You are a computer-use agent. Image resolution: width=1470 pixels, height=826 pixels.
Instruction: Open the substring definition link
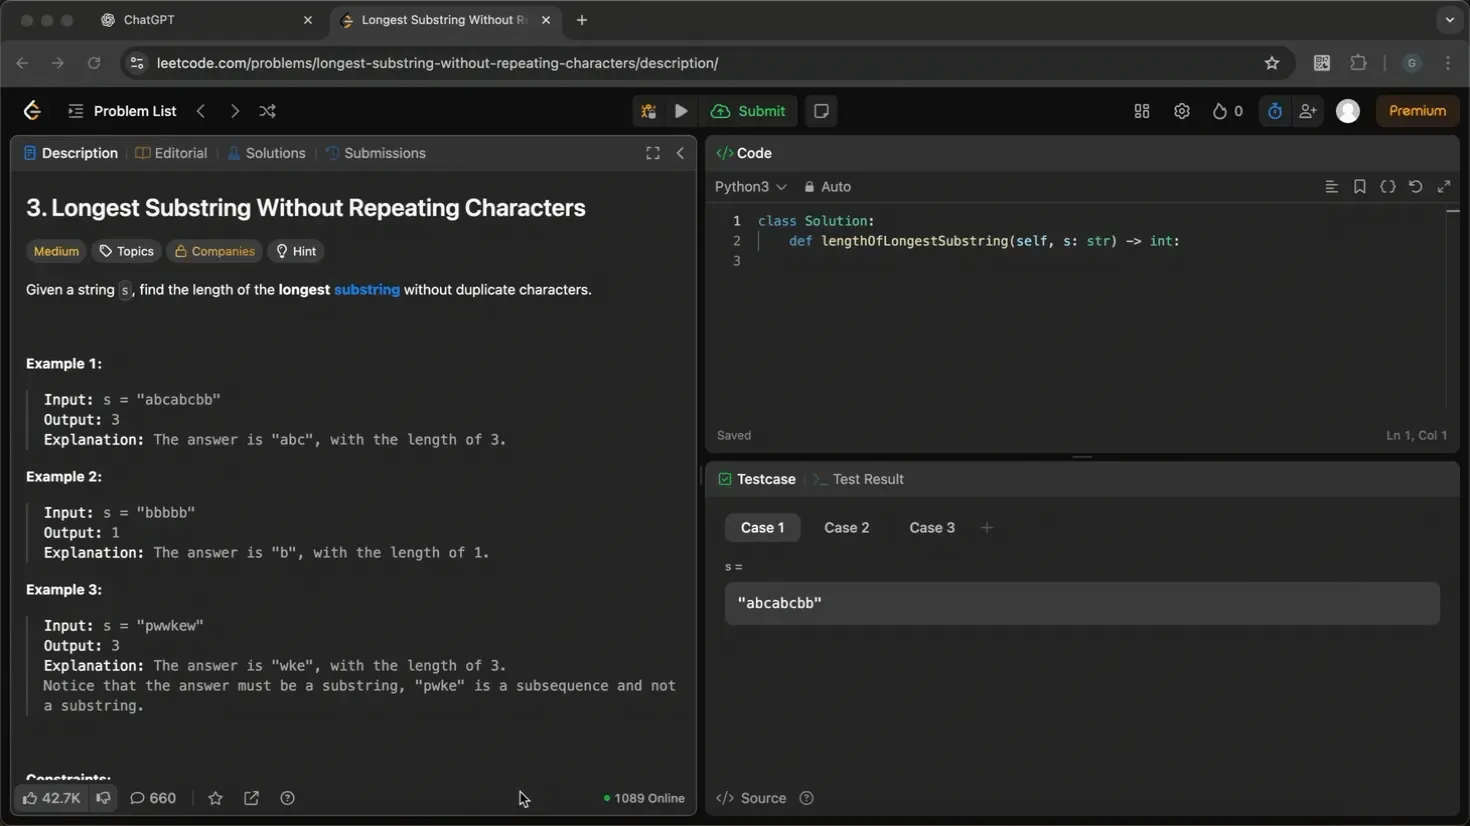367,290
